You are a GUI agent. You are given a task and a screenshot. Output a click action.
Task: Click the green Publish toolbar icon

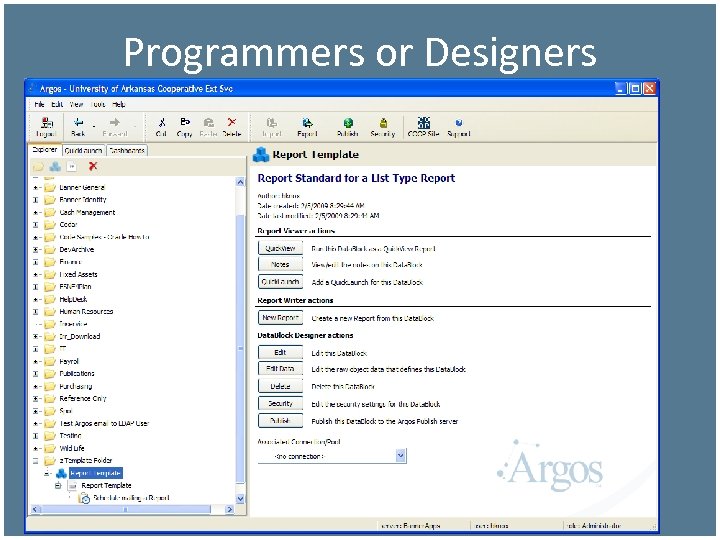pyautogui.click(x=348, y=123)
